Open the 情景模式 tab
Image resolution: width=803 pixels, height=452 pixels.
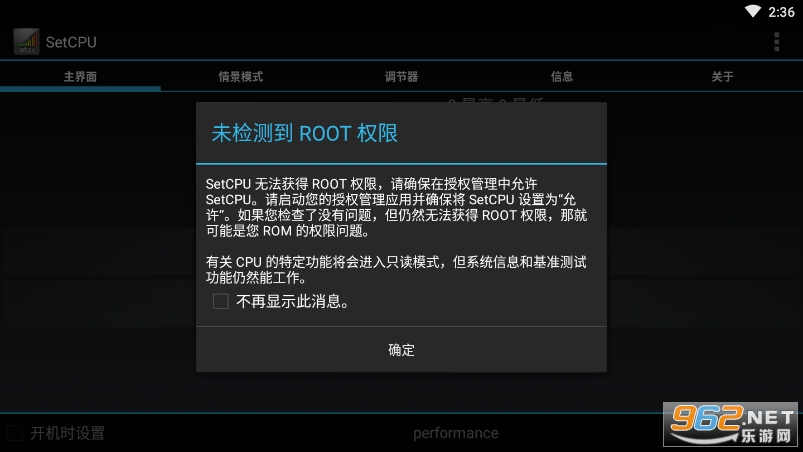tap(241, 77)
